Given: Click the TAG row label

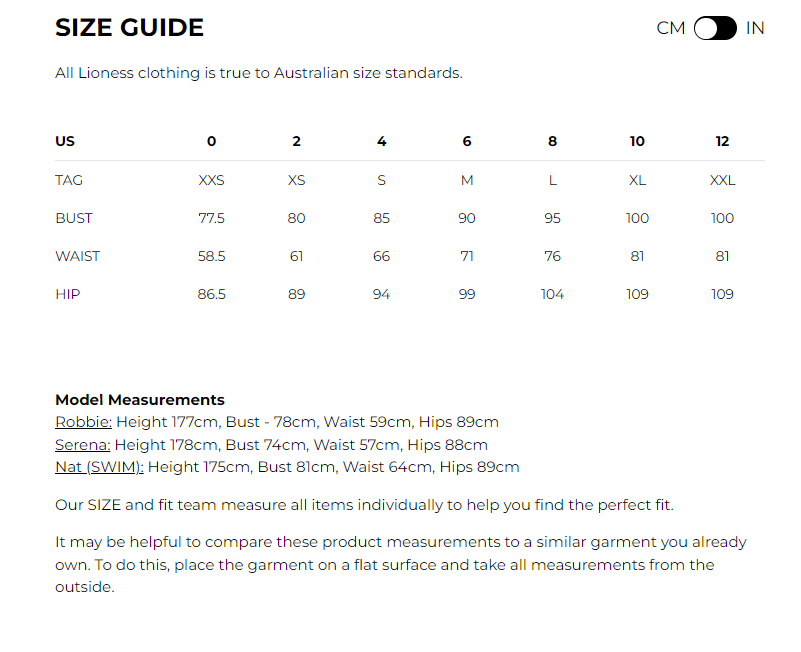Looking at the screenshot, I should 69,180.
